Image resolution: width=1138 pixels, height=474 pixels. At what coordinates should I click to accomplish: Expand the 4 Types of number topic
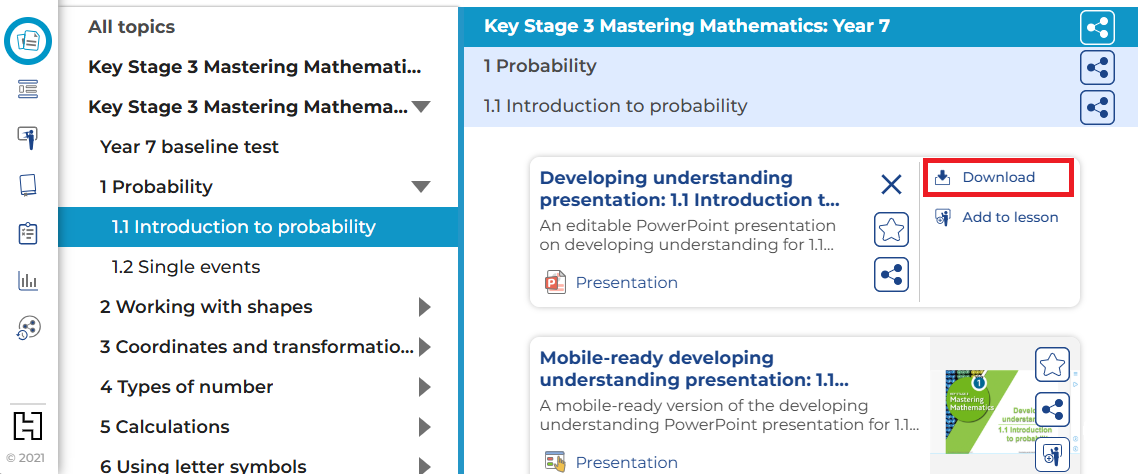424,387
